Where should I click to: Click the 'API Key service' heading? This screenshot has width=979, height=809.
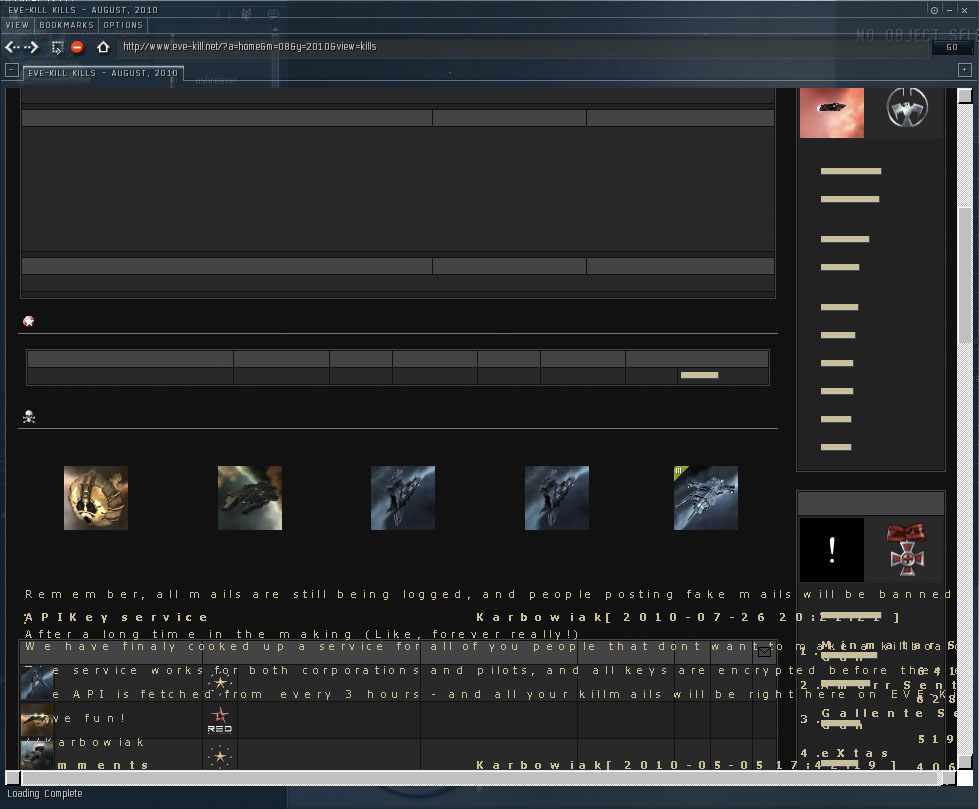(116, 617)
